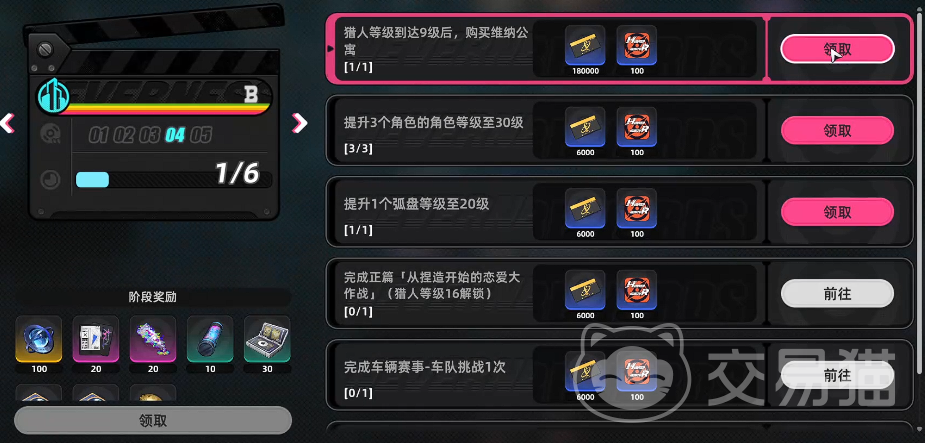The image size is (925, 443).
Task: Switch to stage 01 tab
Action: pyautogui.click(x=99, y=135)
